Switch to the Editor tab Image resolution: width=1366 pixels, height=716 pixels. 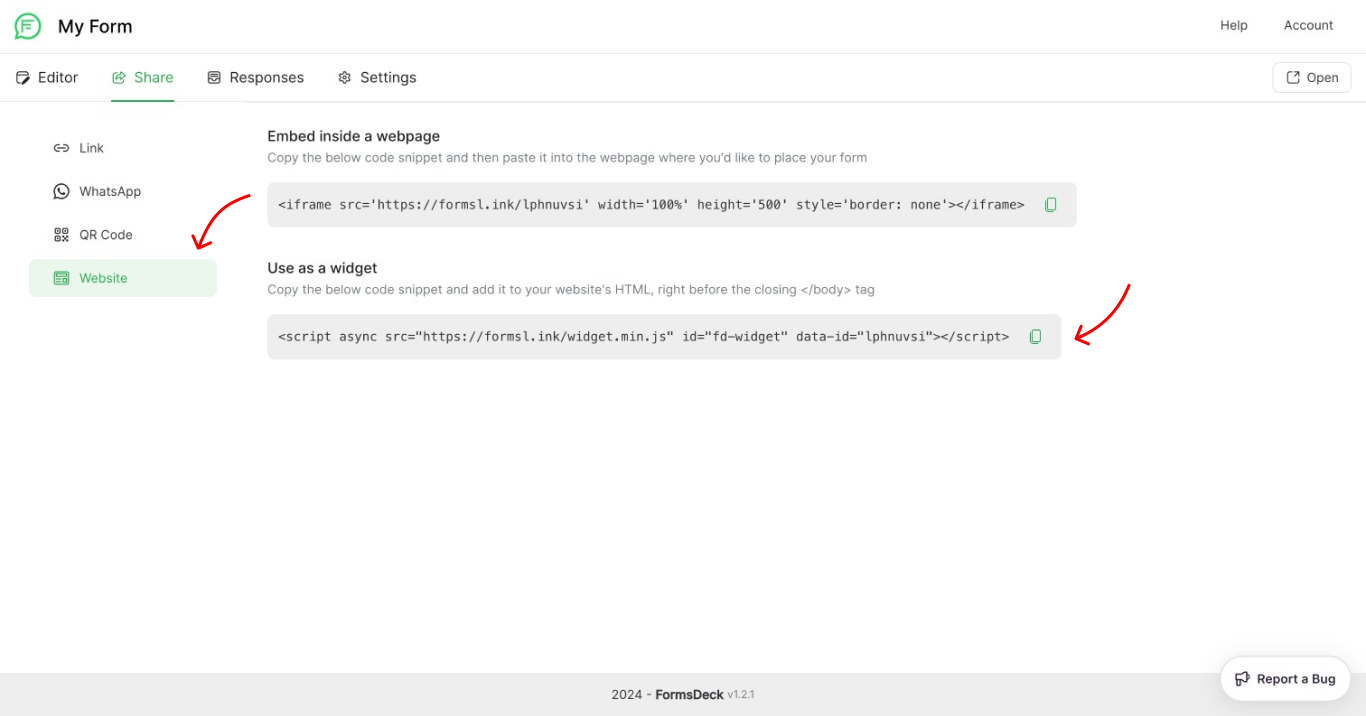point(47,77)
